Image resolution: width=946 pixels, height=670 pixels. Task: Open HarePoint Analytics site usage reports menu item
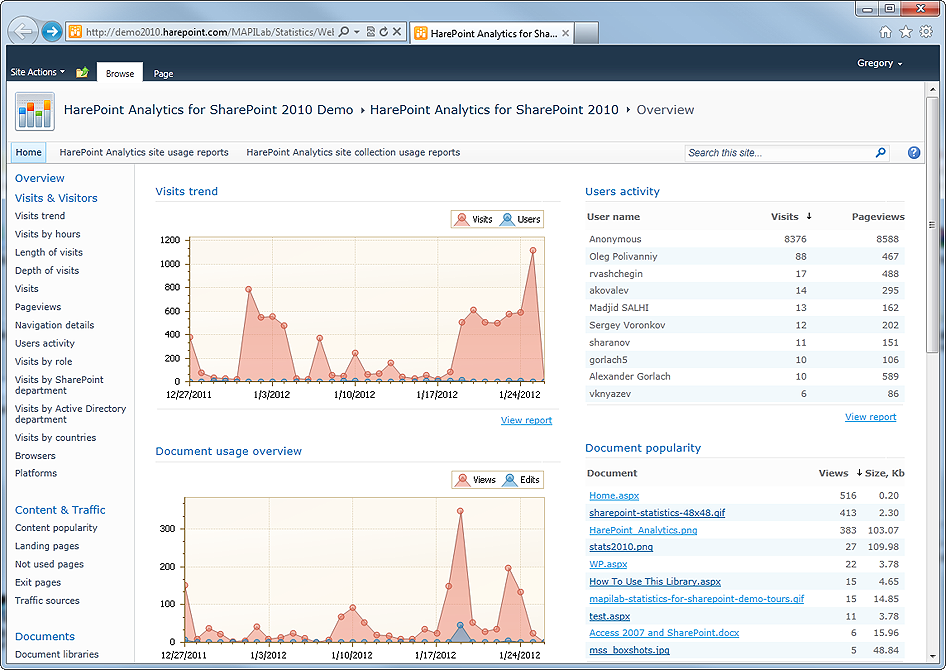144,153
